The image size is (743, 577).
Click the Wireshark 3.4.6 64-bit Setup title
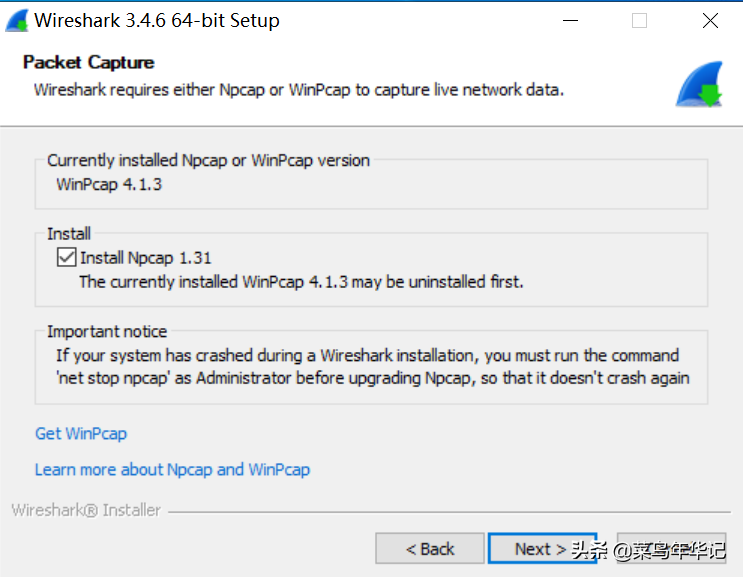pyautogui.click(x=157, y=21)
